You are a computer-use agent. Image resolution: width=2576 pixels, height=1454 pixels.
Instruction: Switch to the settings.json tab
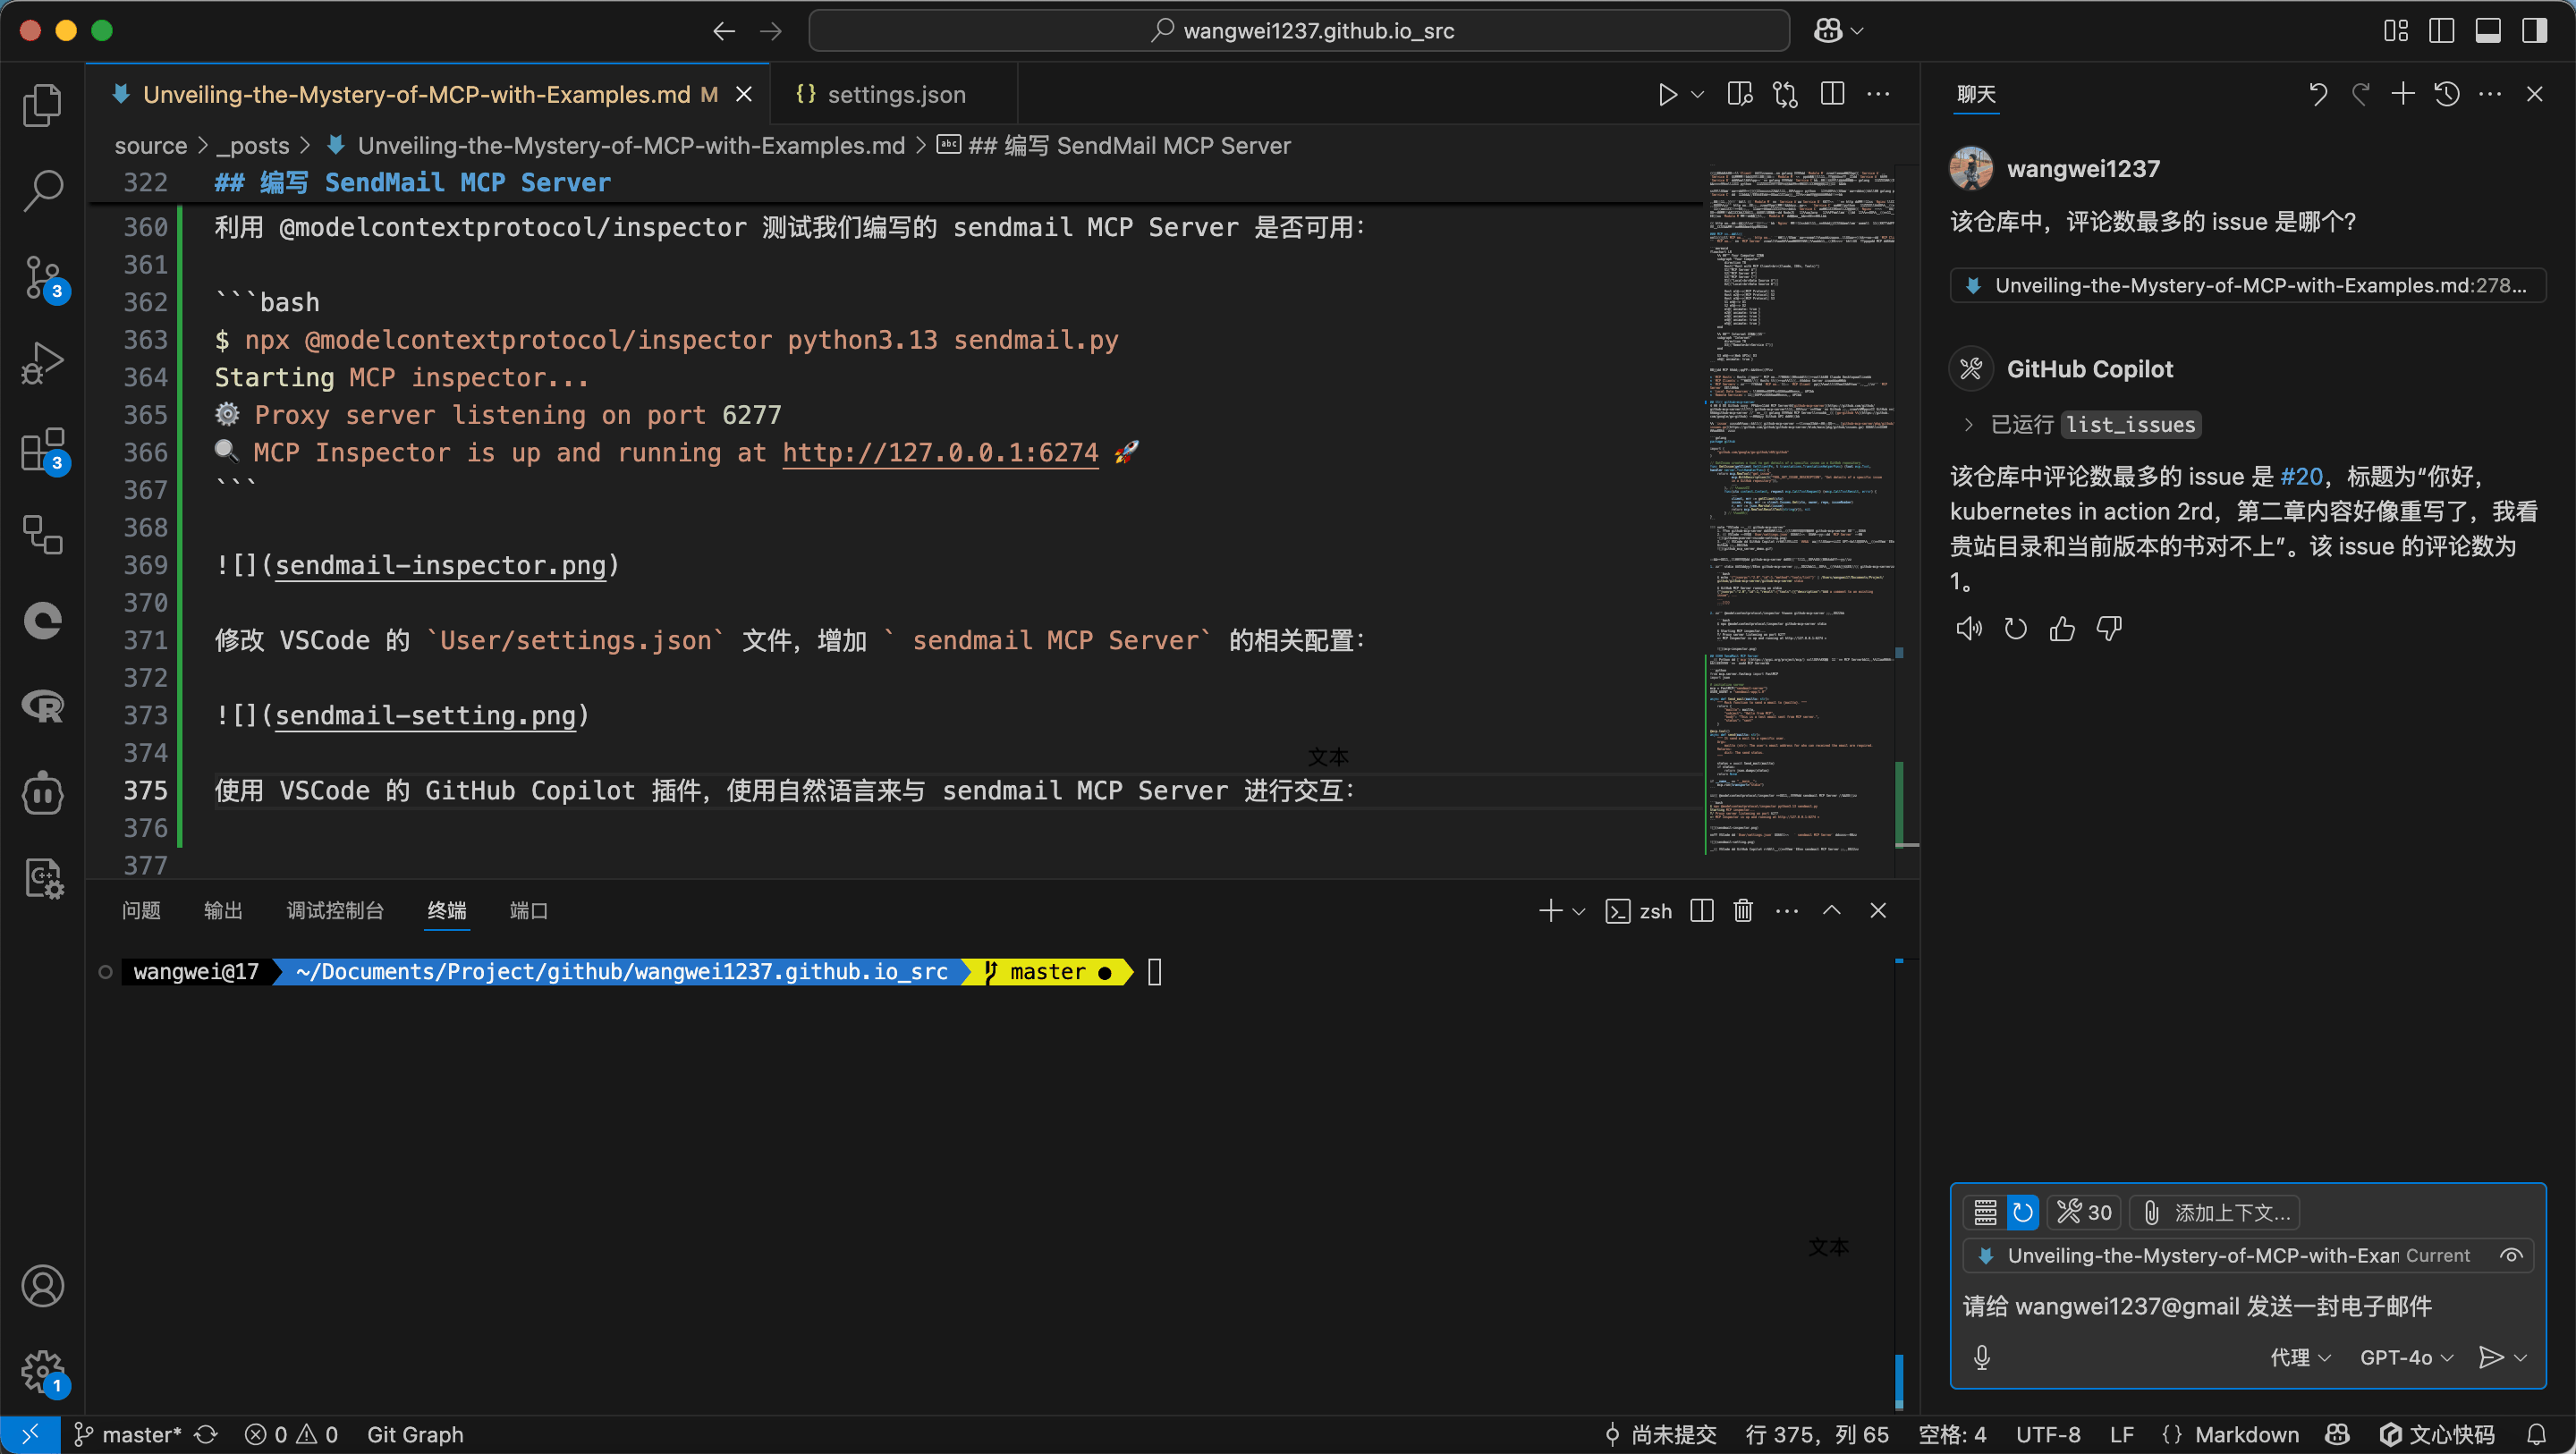pyautogui.click(x=895, y=94)
